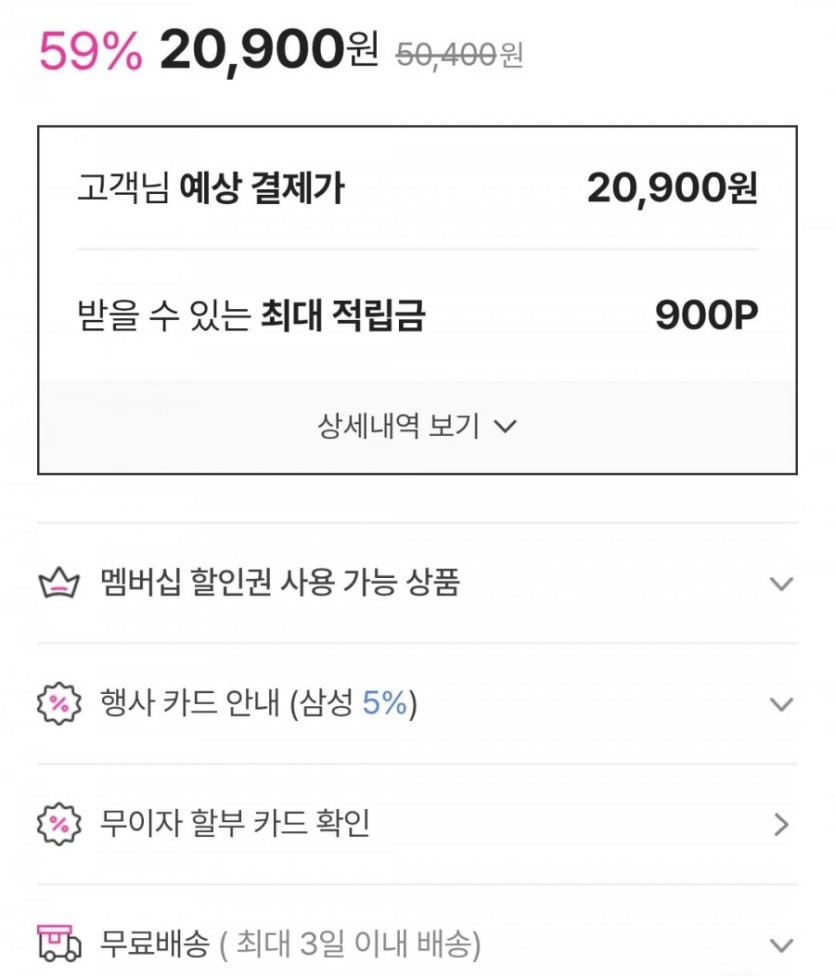Click the 무료배송 label
Screen dimensions: 835x976
[155, 943]
